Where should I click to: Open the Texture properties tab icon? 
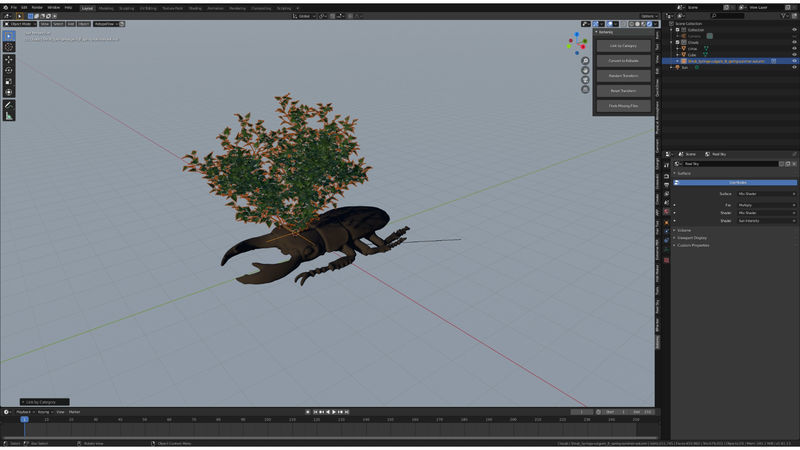tap(666, 260)
